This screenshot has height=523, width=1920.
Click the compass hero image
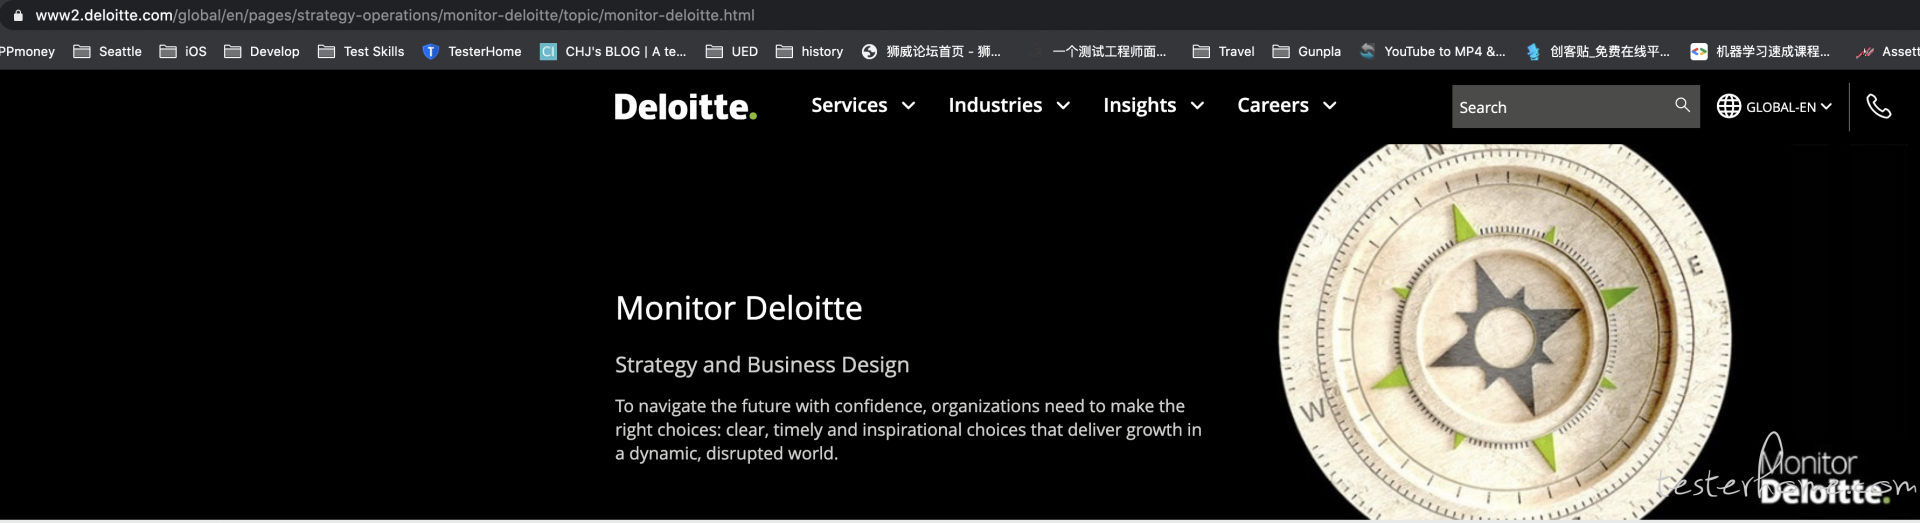pyautogui.click(x=1505, y=330)
